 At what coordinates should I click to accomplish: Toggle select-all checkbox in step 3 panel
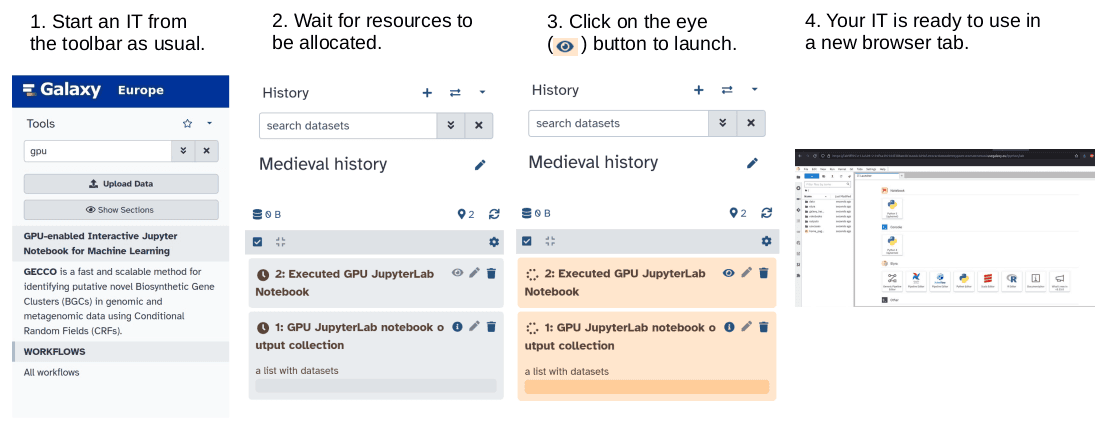click(x=528, y=241)
